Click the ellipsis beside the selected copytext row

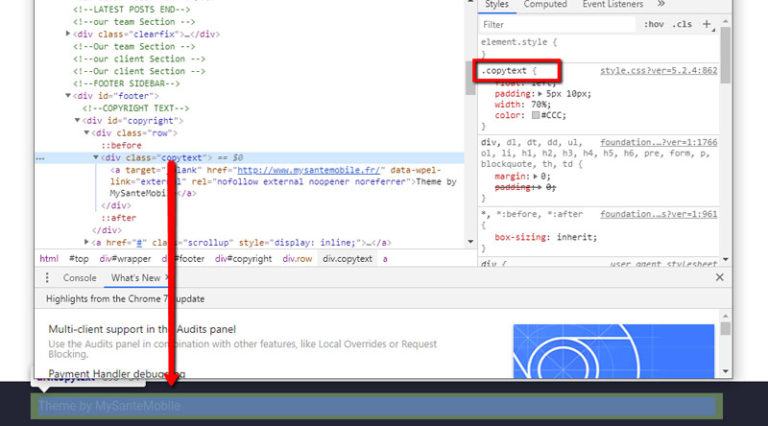click(40, 158)
